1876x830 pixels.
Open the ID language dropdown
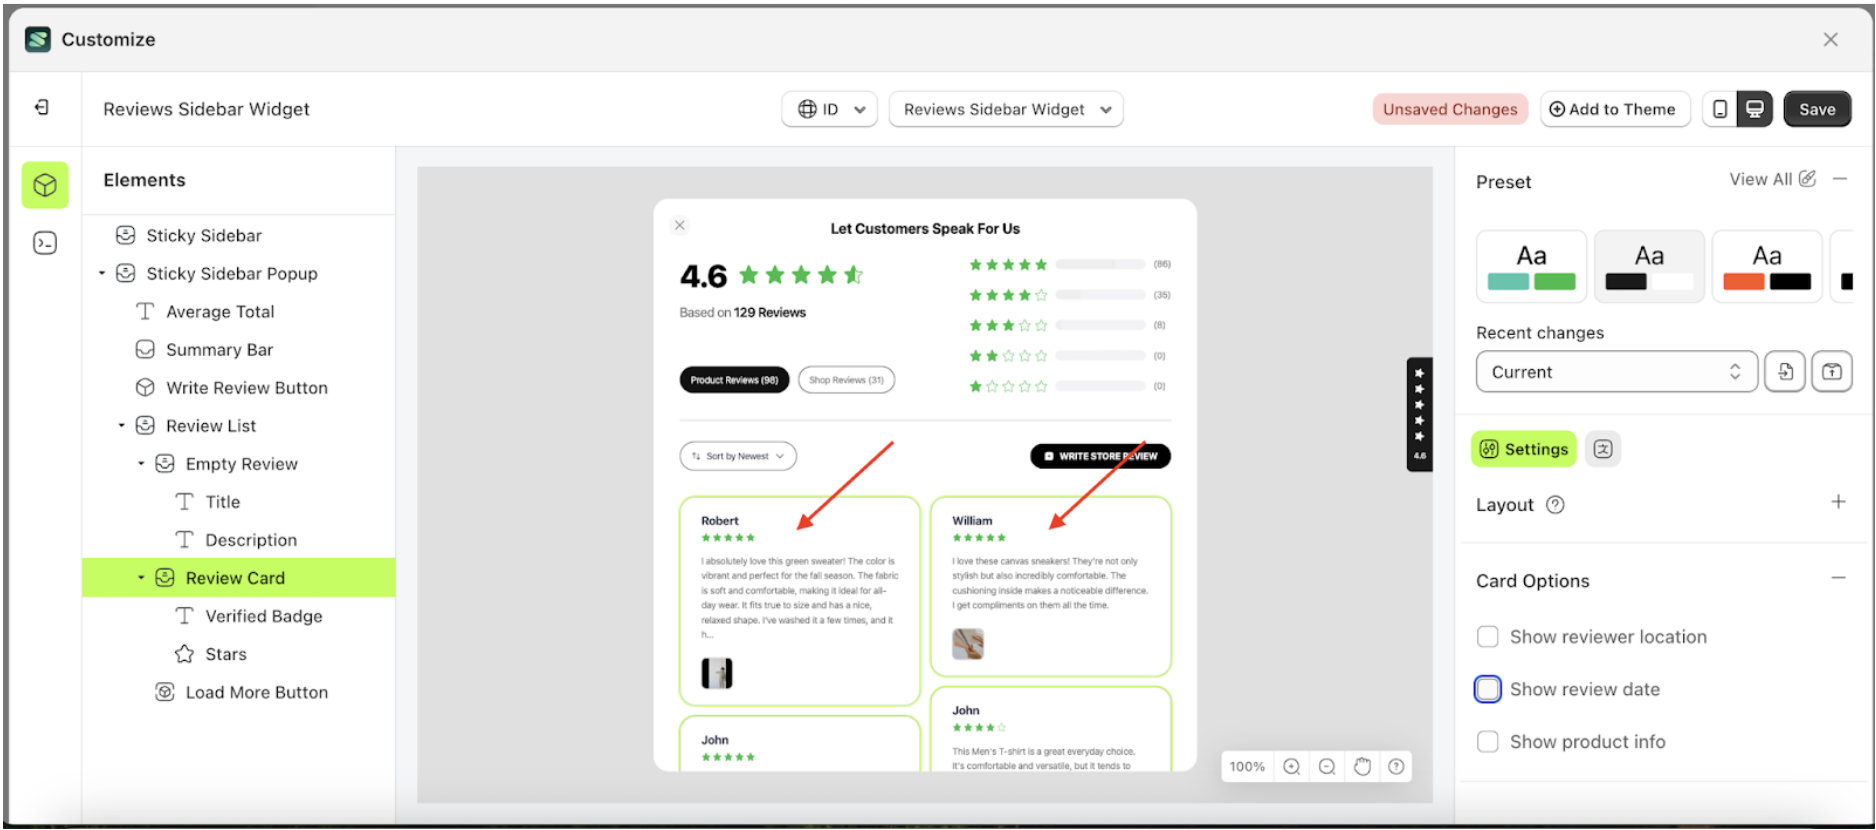tap(829, 109)
